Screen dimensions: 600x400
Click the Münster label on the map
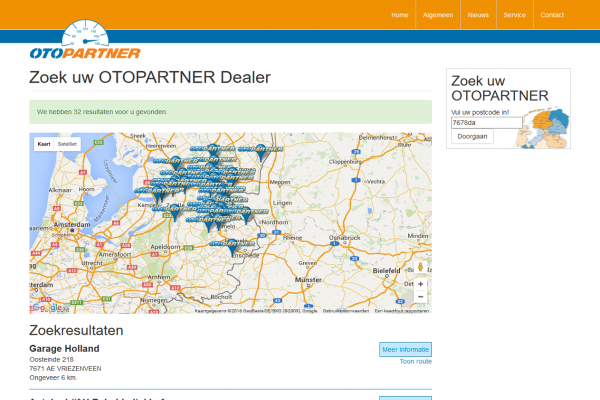click(x=308, y=280)
